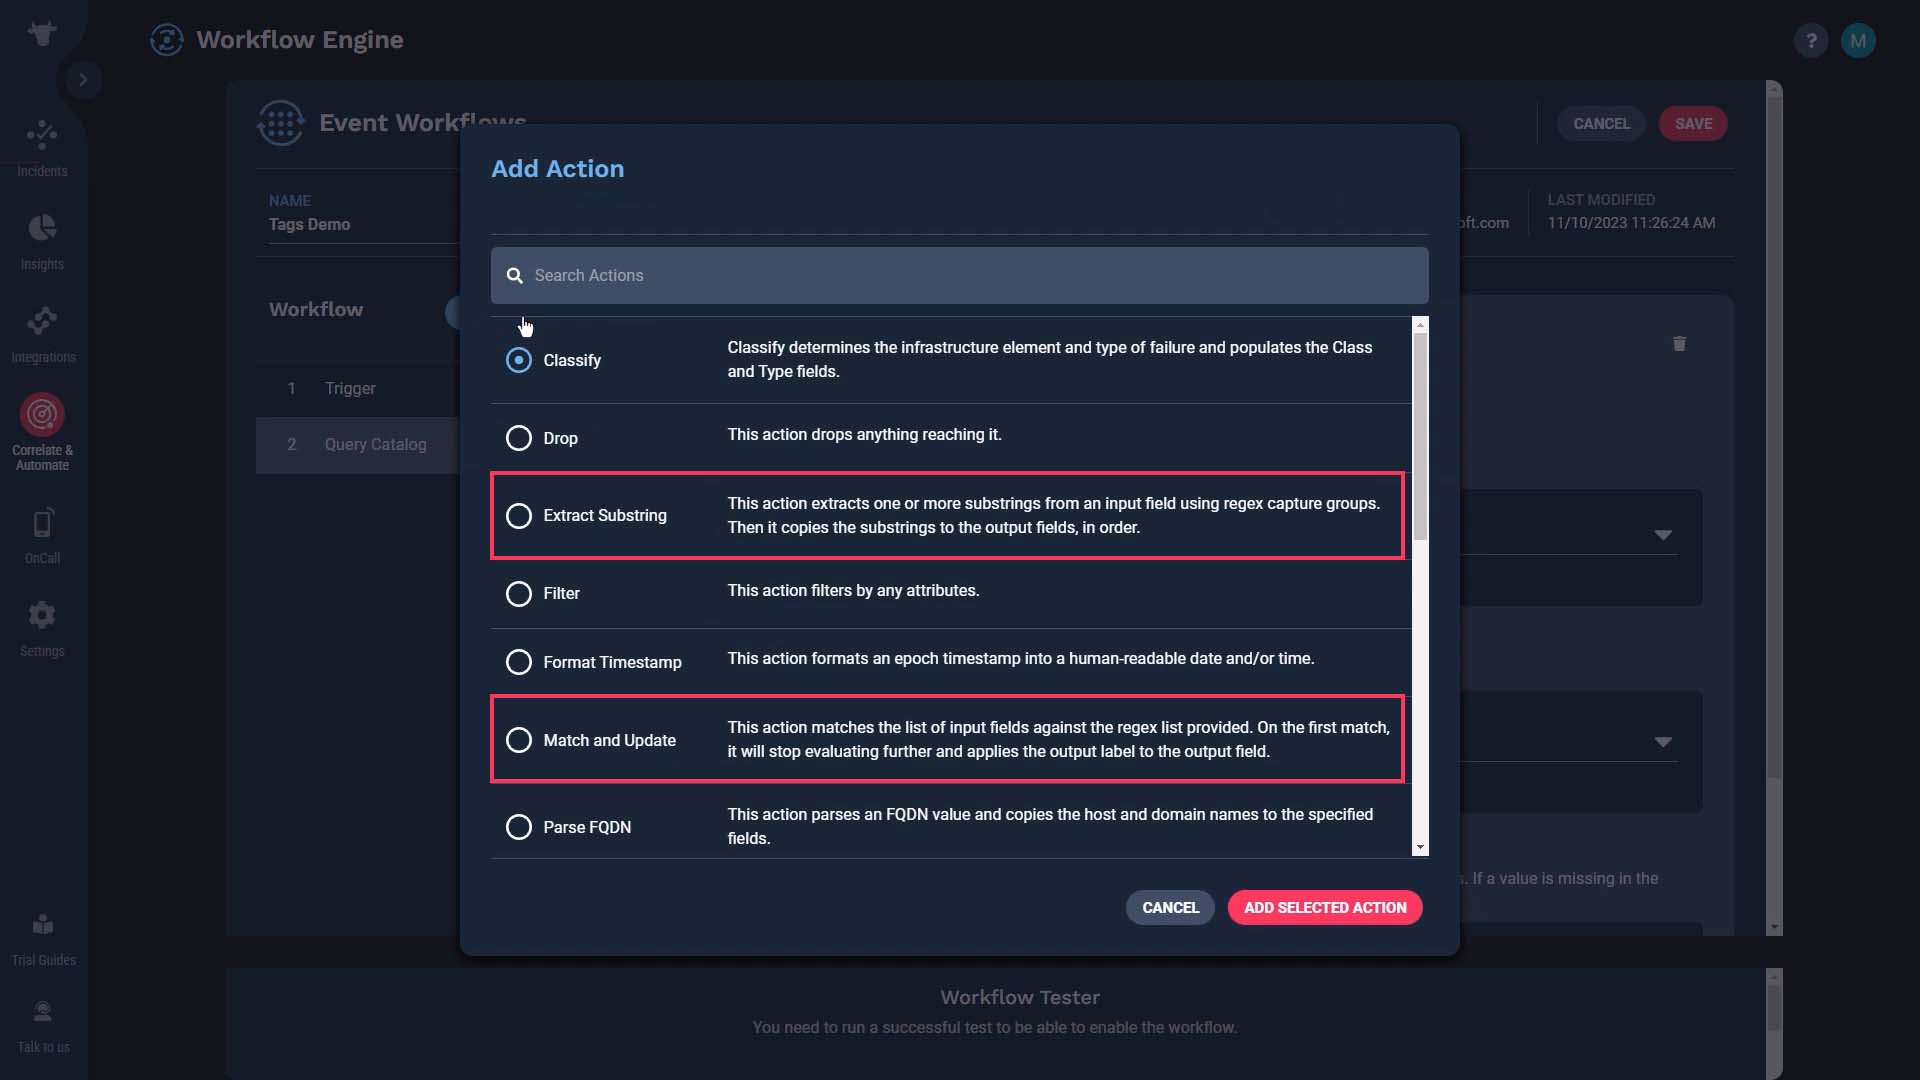Cancel the Add Action dialog
The image size is (1920, 1080).
(1170, 908)
